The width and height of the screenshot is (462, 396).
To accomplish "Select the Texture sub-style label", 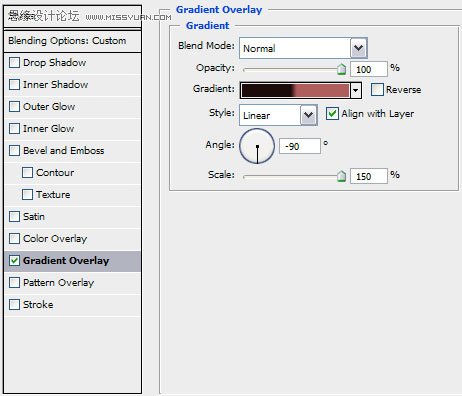I will [53, 194].
